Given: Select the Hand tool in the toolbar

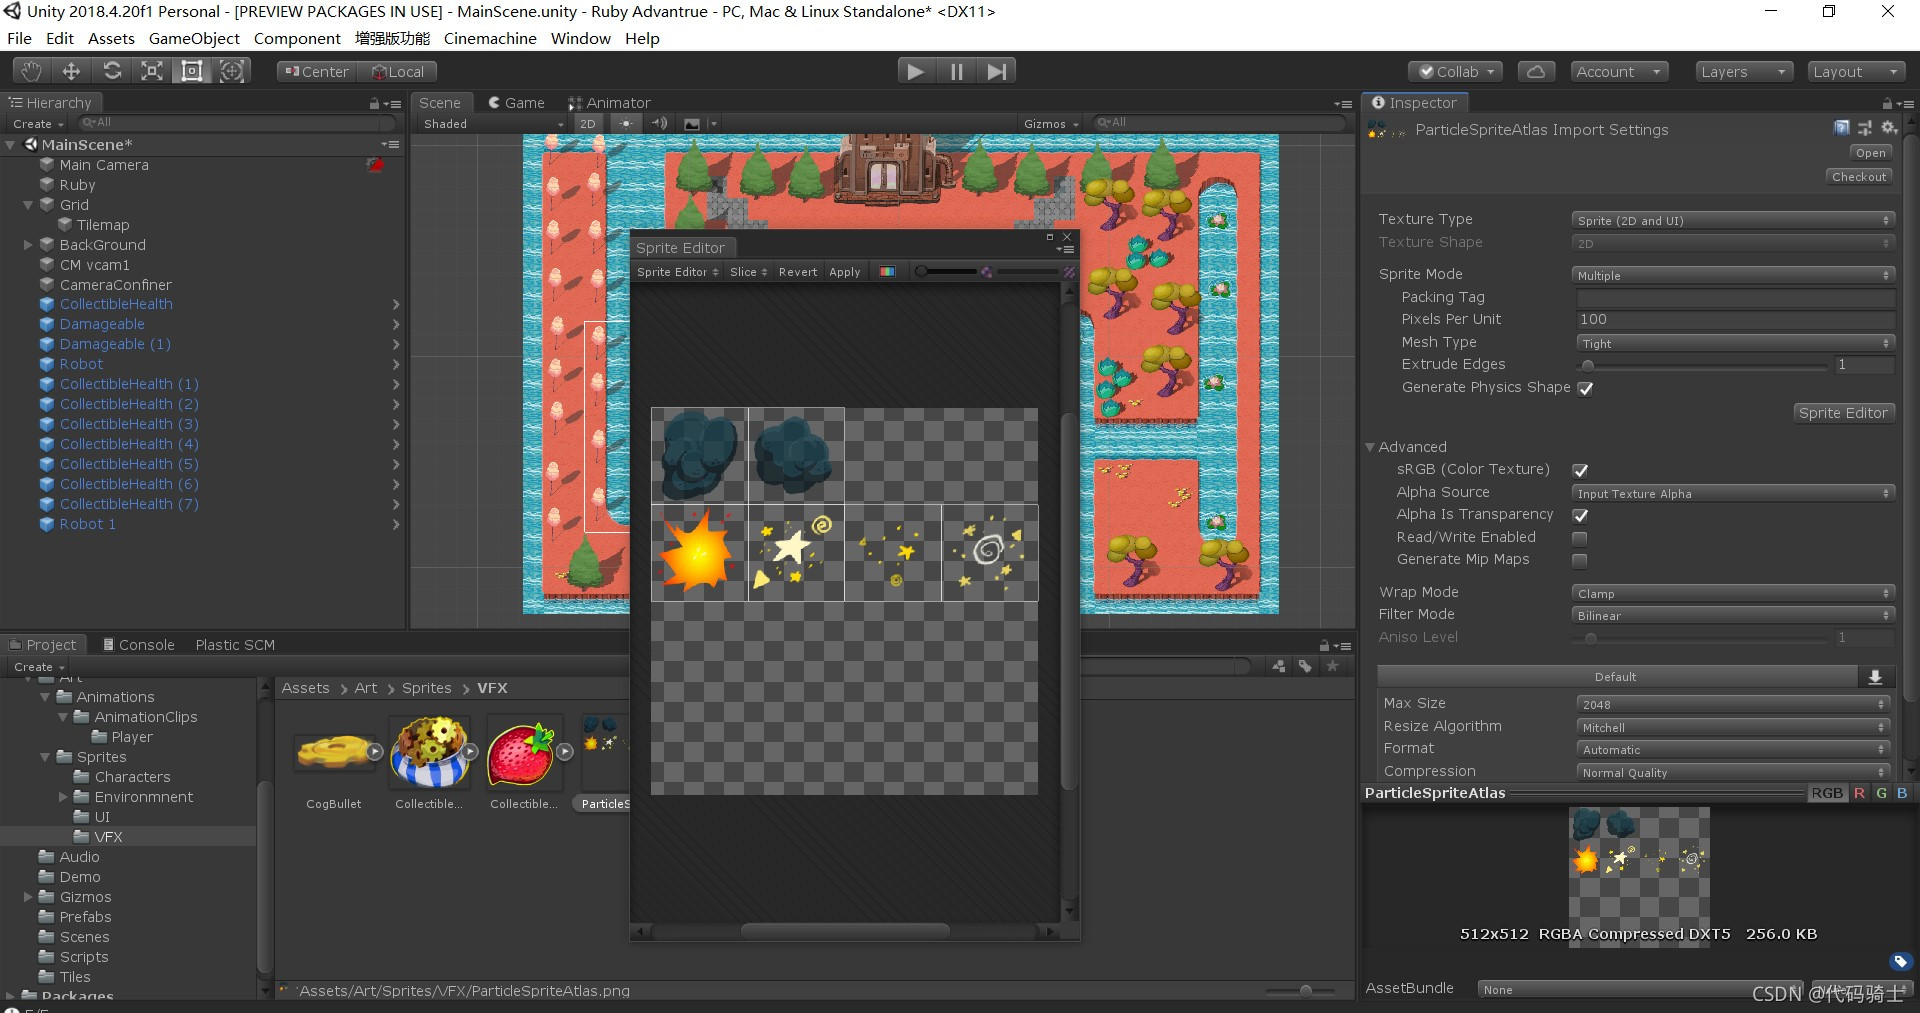Looking at the screenshot, I should [x=29, y=70].
